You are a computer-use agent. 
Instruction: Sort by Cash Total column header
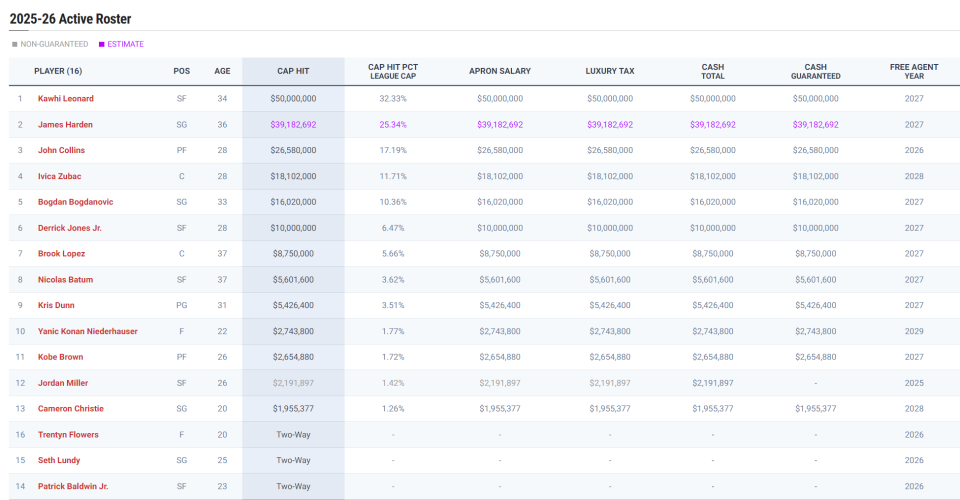713,71
